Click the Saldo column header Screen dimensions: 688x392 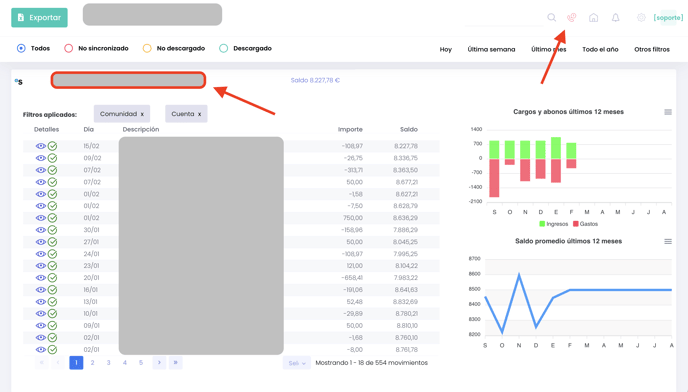pos(408,129)
